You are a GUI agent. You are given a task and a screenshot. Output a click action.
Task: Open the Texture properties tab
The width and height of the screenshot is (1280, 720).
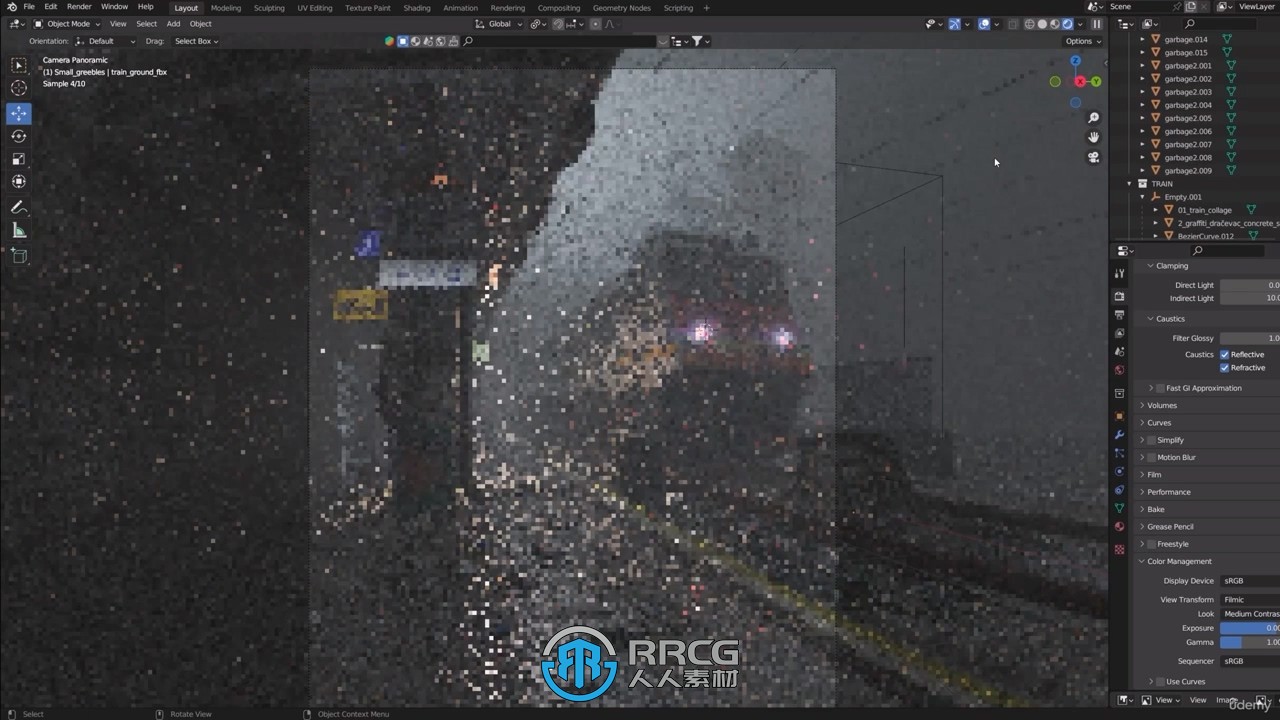tap(1119, 549)
